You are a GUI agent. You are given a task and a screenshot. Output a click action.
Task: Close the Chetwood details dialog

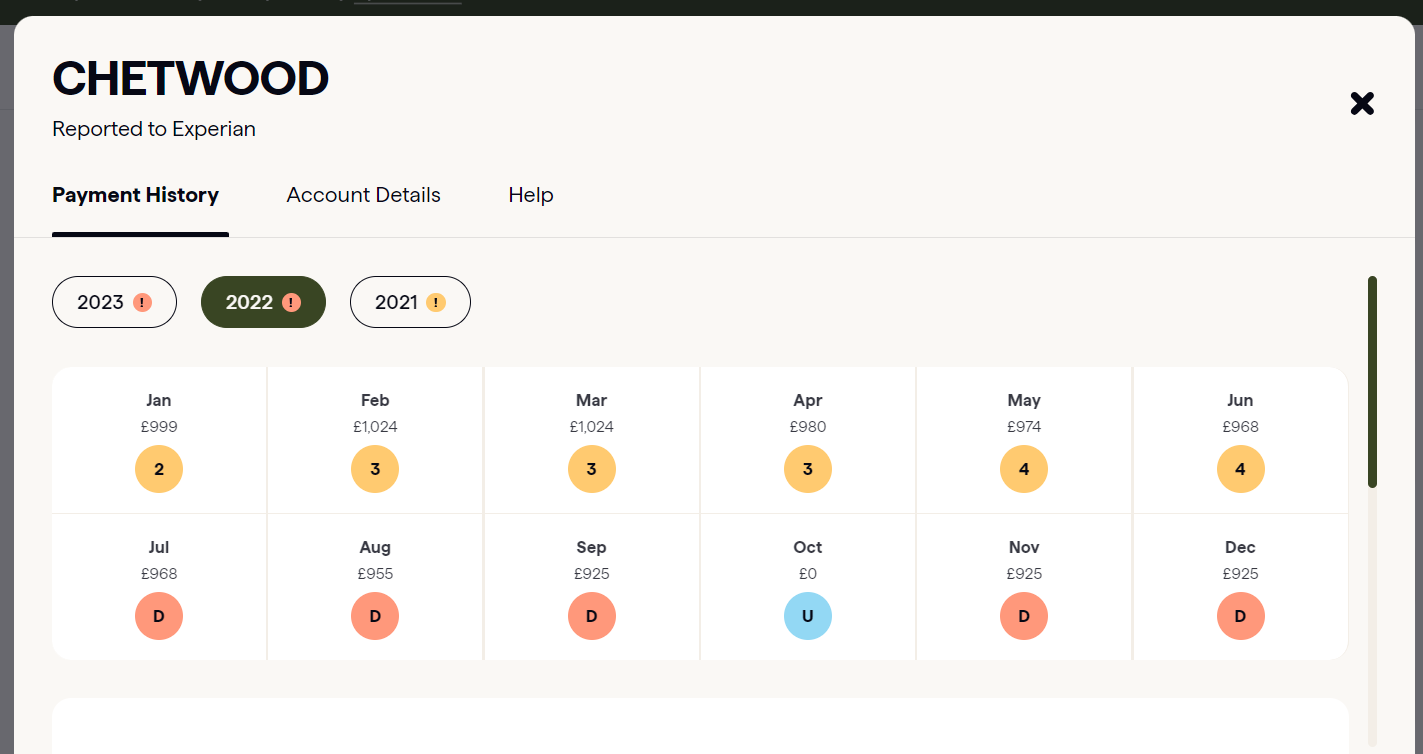tap(1362, 103)
